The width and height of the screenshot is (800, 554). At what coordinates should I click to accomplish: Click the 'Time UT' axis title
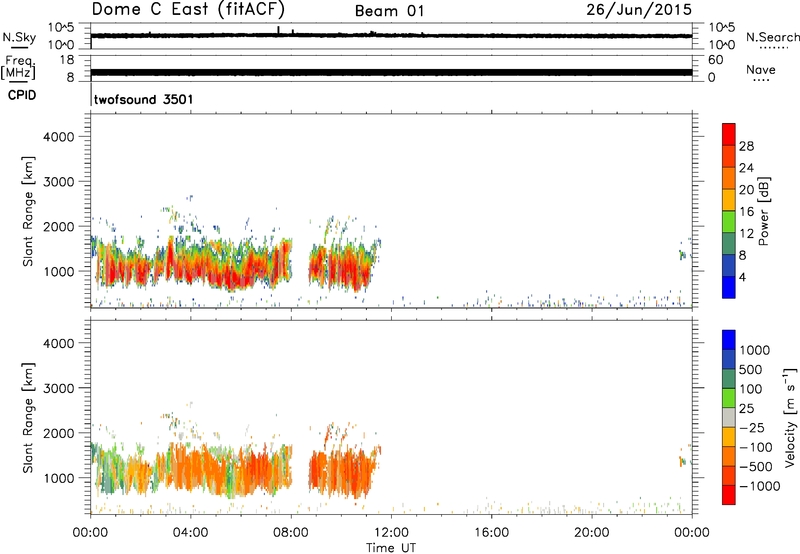click(x=391, y=548)
